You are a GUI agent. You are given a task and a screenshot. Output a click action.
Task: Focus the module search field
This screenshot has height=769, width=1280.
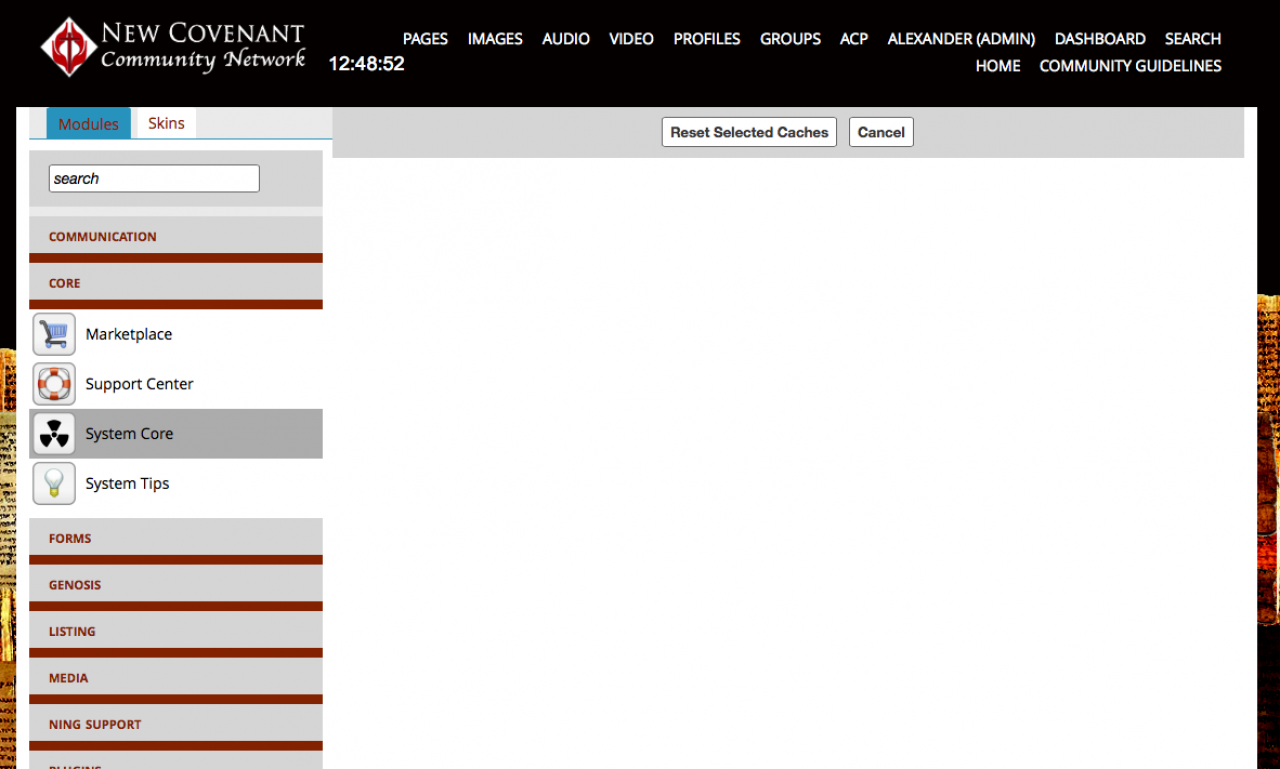click(154, 178)
